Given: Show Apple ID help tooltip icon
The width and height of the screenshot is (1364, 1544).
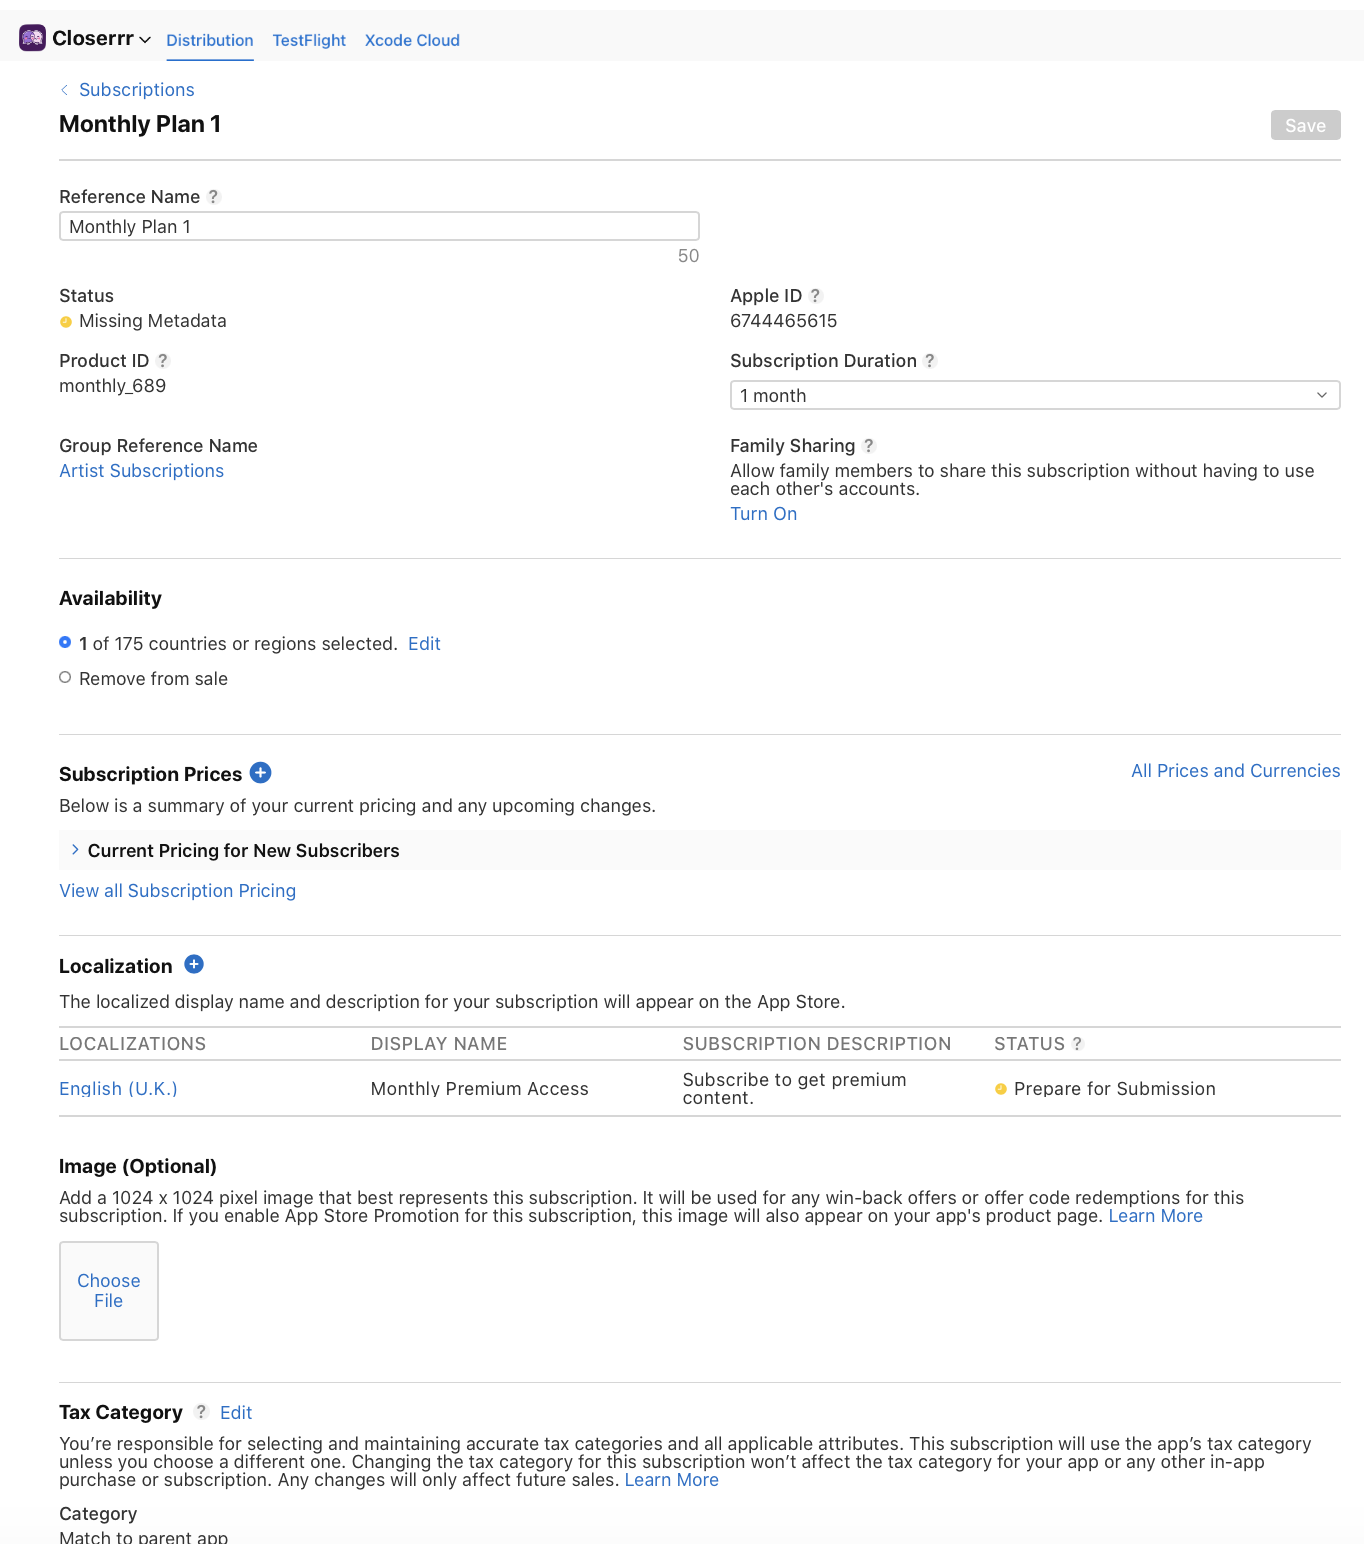Looking at the screenshot, I should [x=815, y=296].
